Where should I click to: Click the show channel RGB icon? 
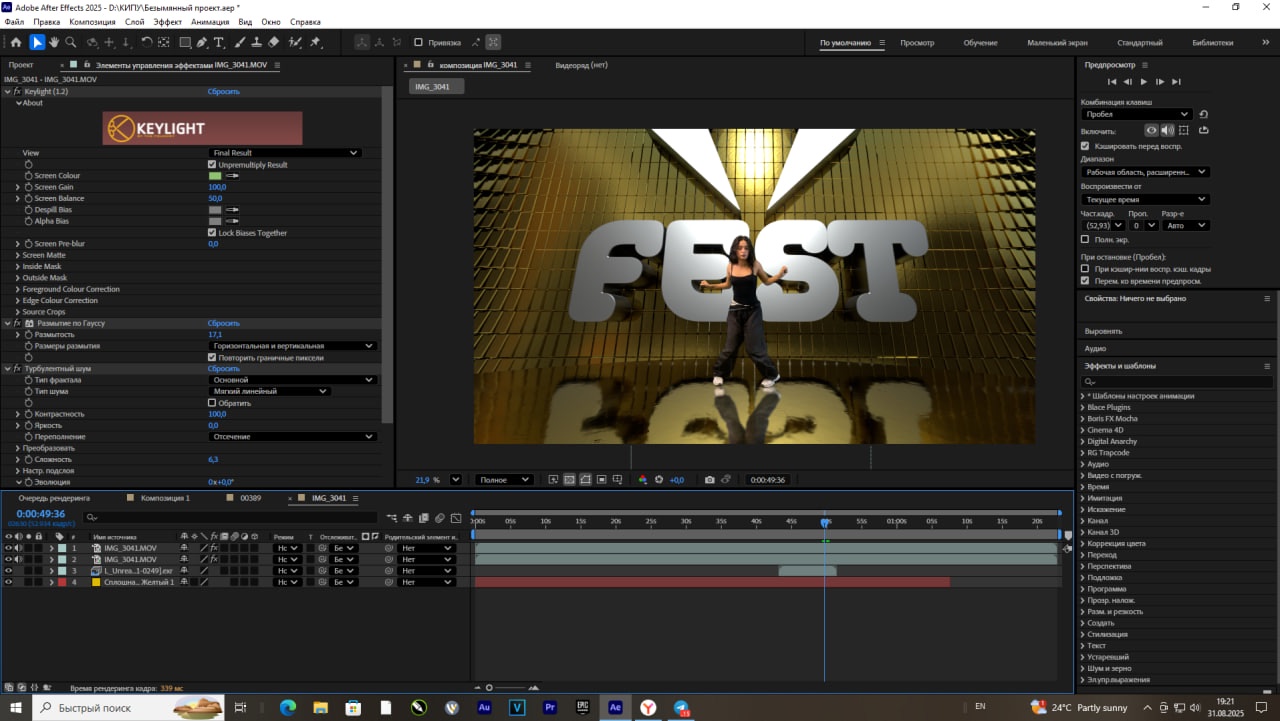[x=643, y=480]
